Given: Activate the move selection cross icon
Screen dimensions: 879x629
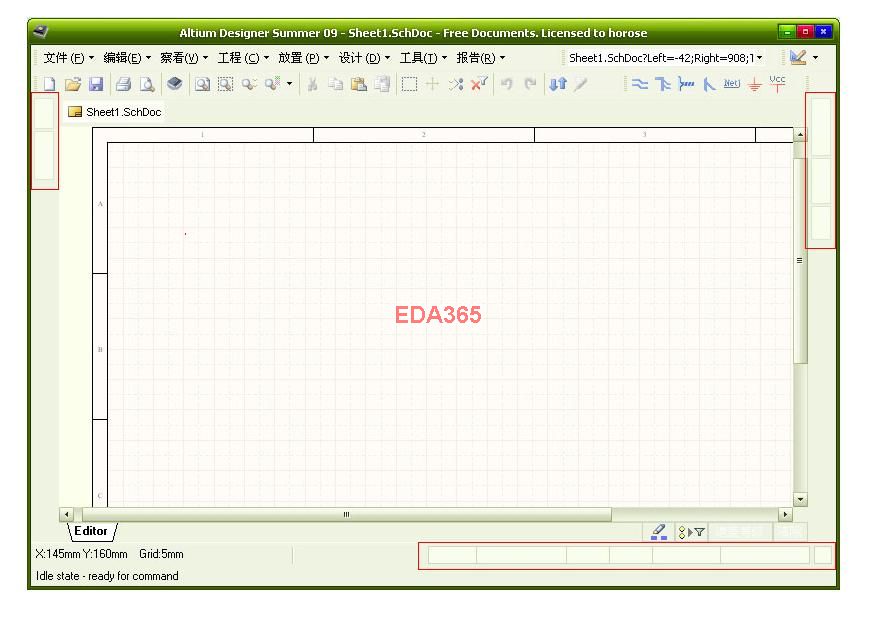Looking at the screenshot, I should click(432, 84).
